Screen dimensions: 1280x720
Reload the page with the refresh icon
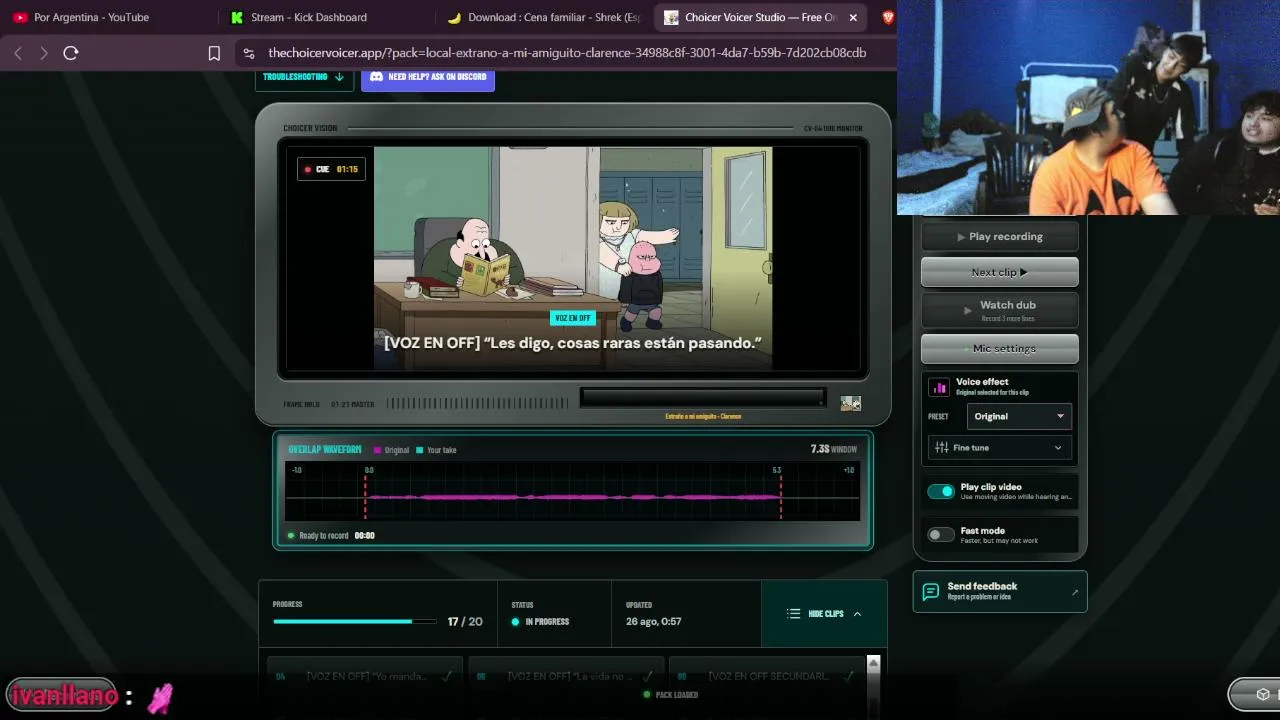tap(70, 53)
